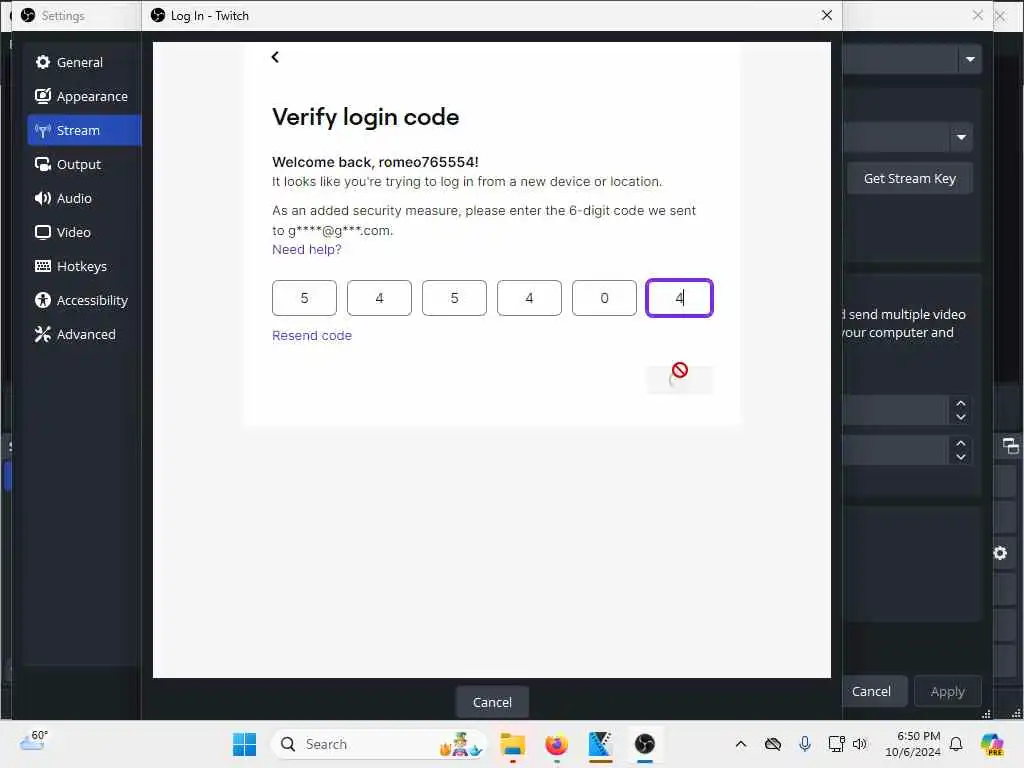Click the Video display icon

click(43, 232)
